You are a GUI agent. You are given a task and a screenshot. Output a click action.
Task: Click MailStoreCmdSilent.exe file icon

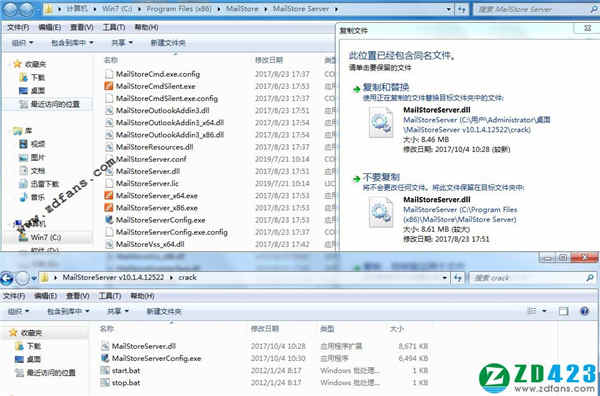[x=109, y=86]
